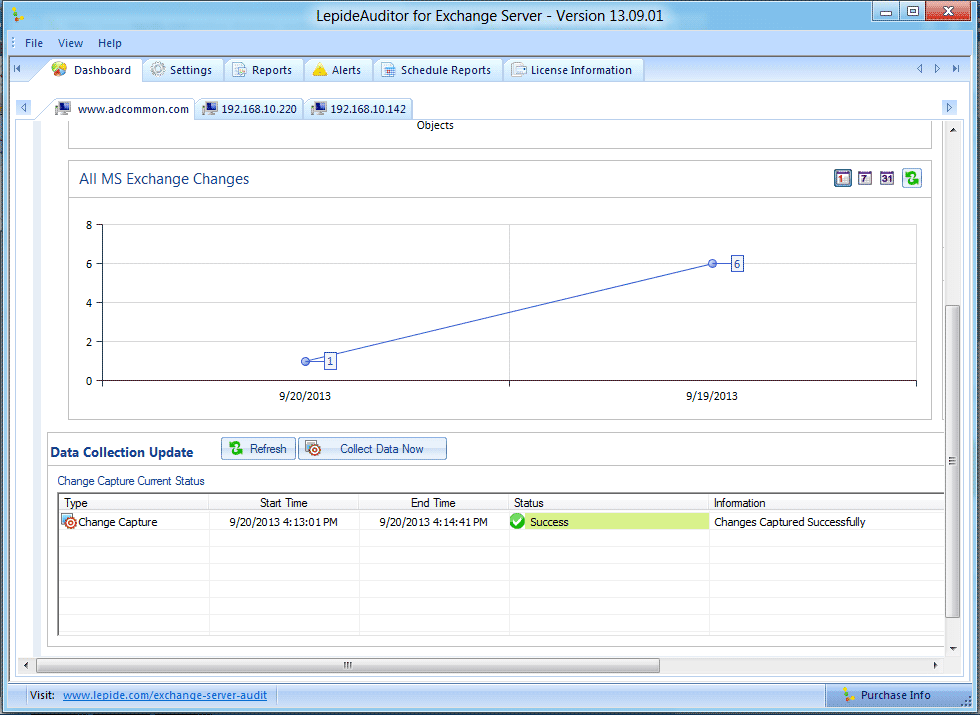The width and height of the screenshot is (980, 715).
Task: Click the 9/20/2013 4:14:41 PM end time cell
Action: (x=434, y=522)
